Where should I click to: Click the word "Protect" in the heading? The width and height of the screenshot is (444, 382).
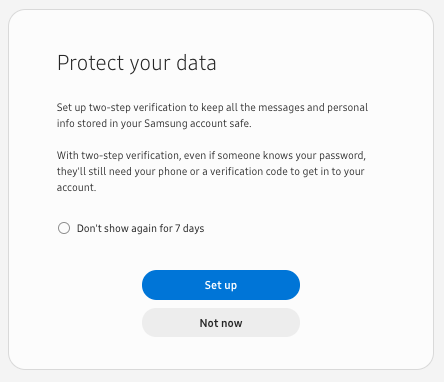click(91, 63)
